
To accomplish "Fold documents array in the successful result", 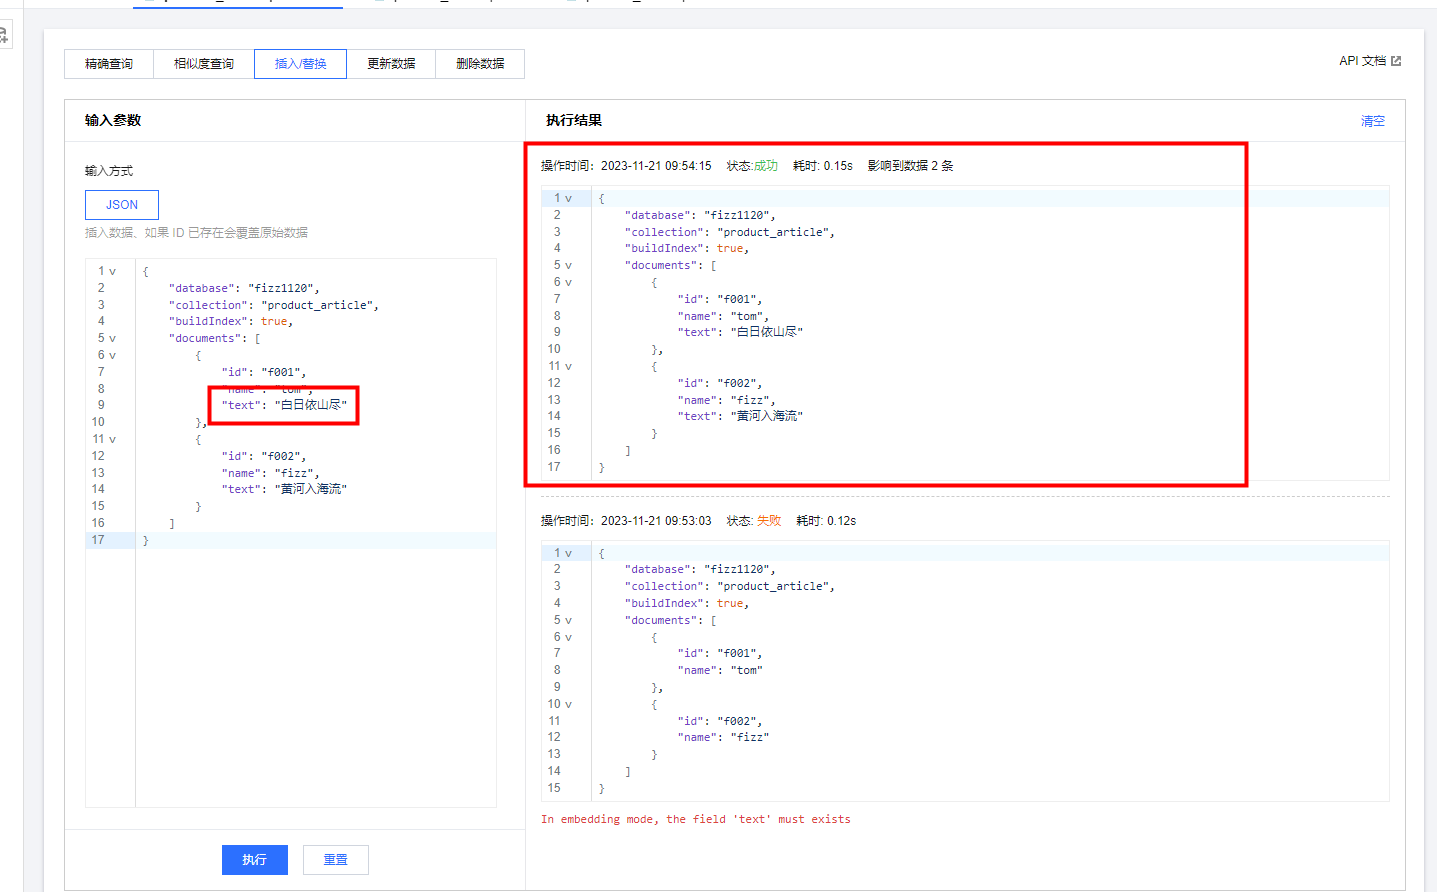I will coord(568,266).
